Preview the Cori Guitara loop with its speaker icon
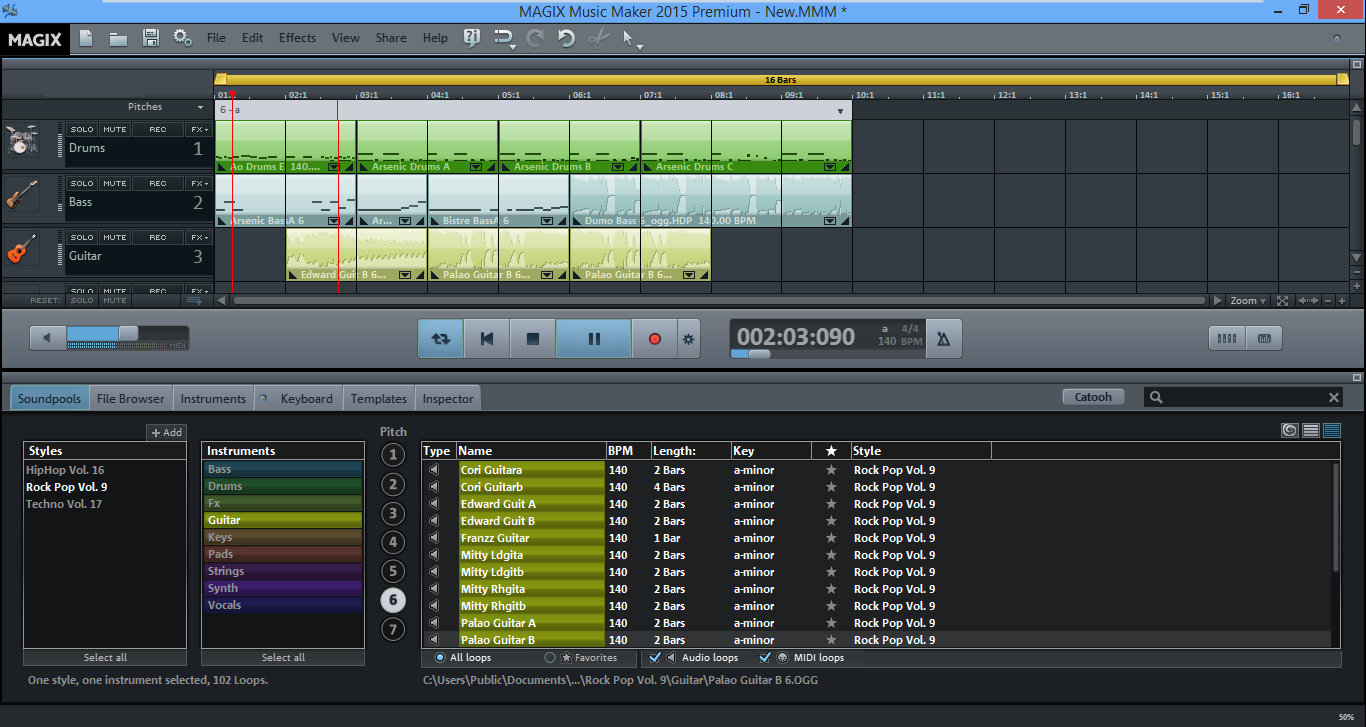 point(434,470)
